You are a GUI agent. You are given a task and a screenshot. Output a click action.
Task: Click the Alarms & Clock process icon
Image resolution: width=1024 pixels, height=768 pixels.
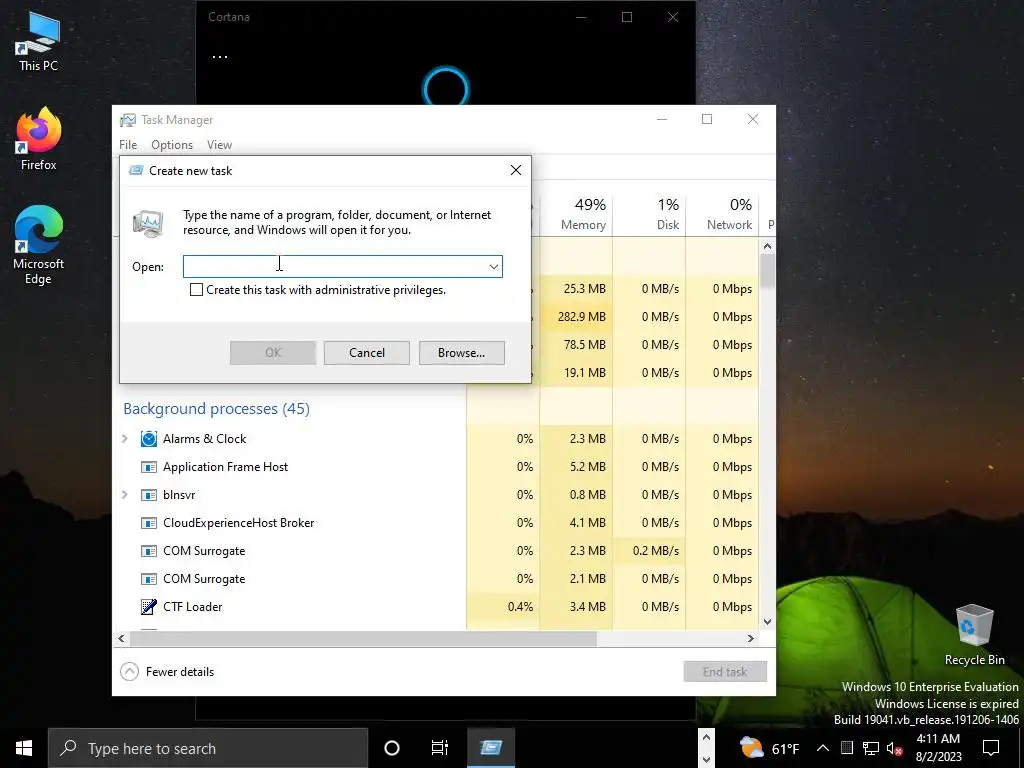[149, 439]
